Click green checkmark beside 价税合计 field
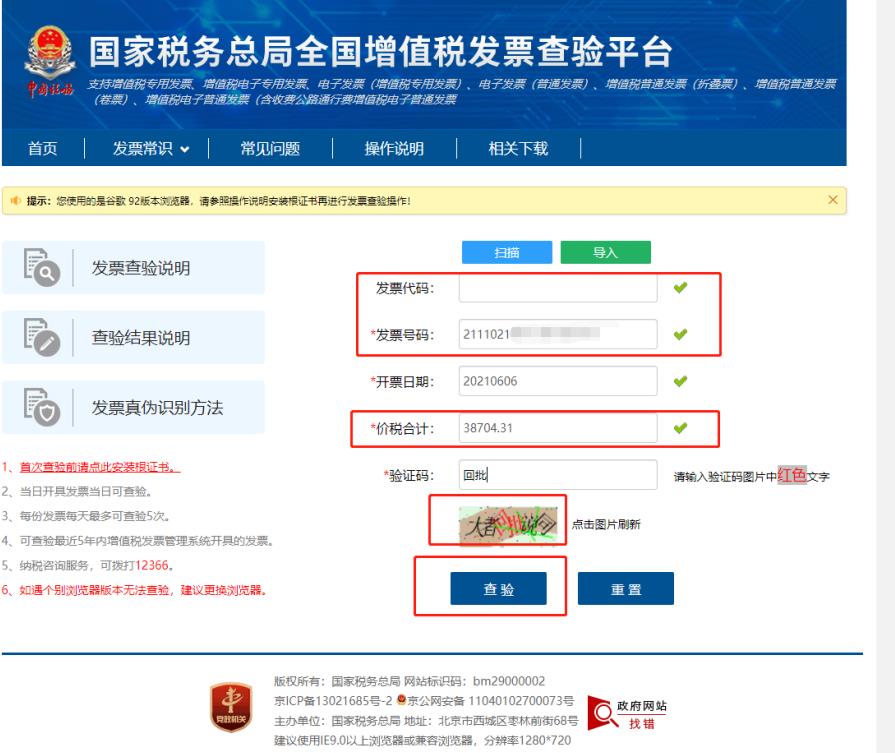Image resolution: width=895 pixels, height=753 pixels. coord(682,428)
